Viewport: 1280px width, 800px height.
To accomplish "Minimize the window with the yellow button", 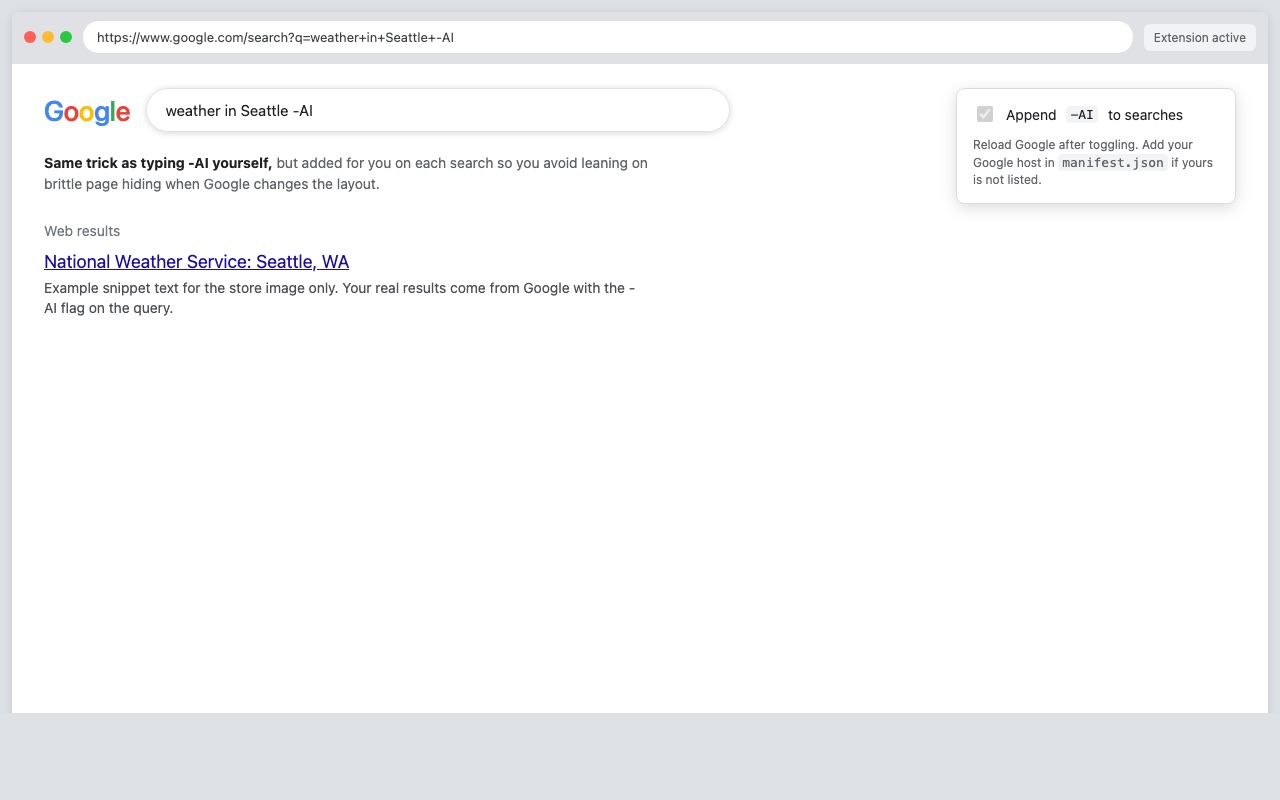I will [x=48, y=37].
